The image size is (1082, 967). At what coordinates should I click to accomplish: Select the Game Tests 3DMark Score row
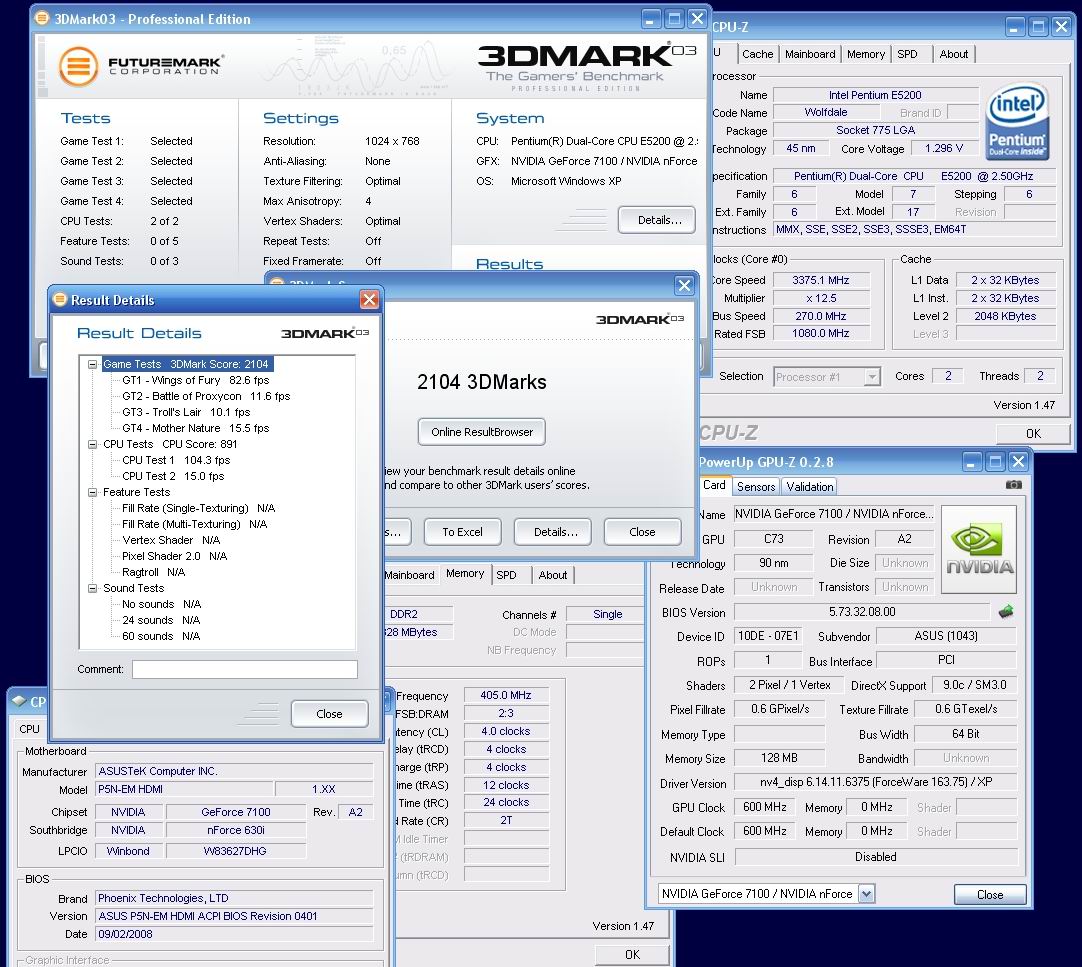pyautogui.click(x=186, y=364)
